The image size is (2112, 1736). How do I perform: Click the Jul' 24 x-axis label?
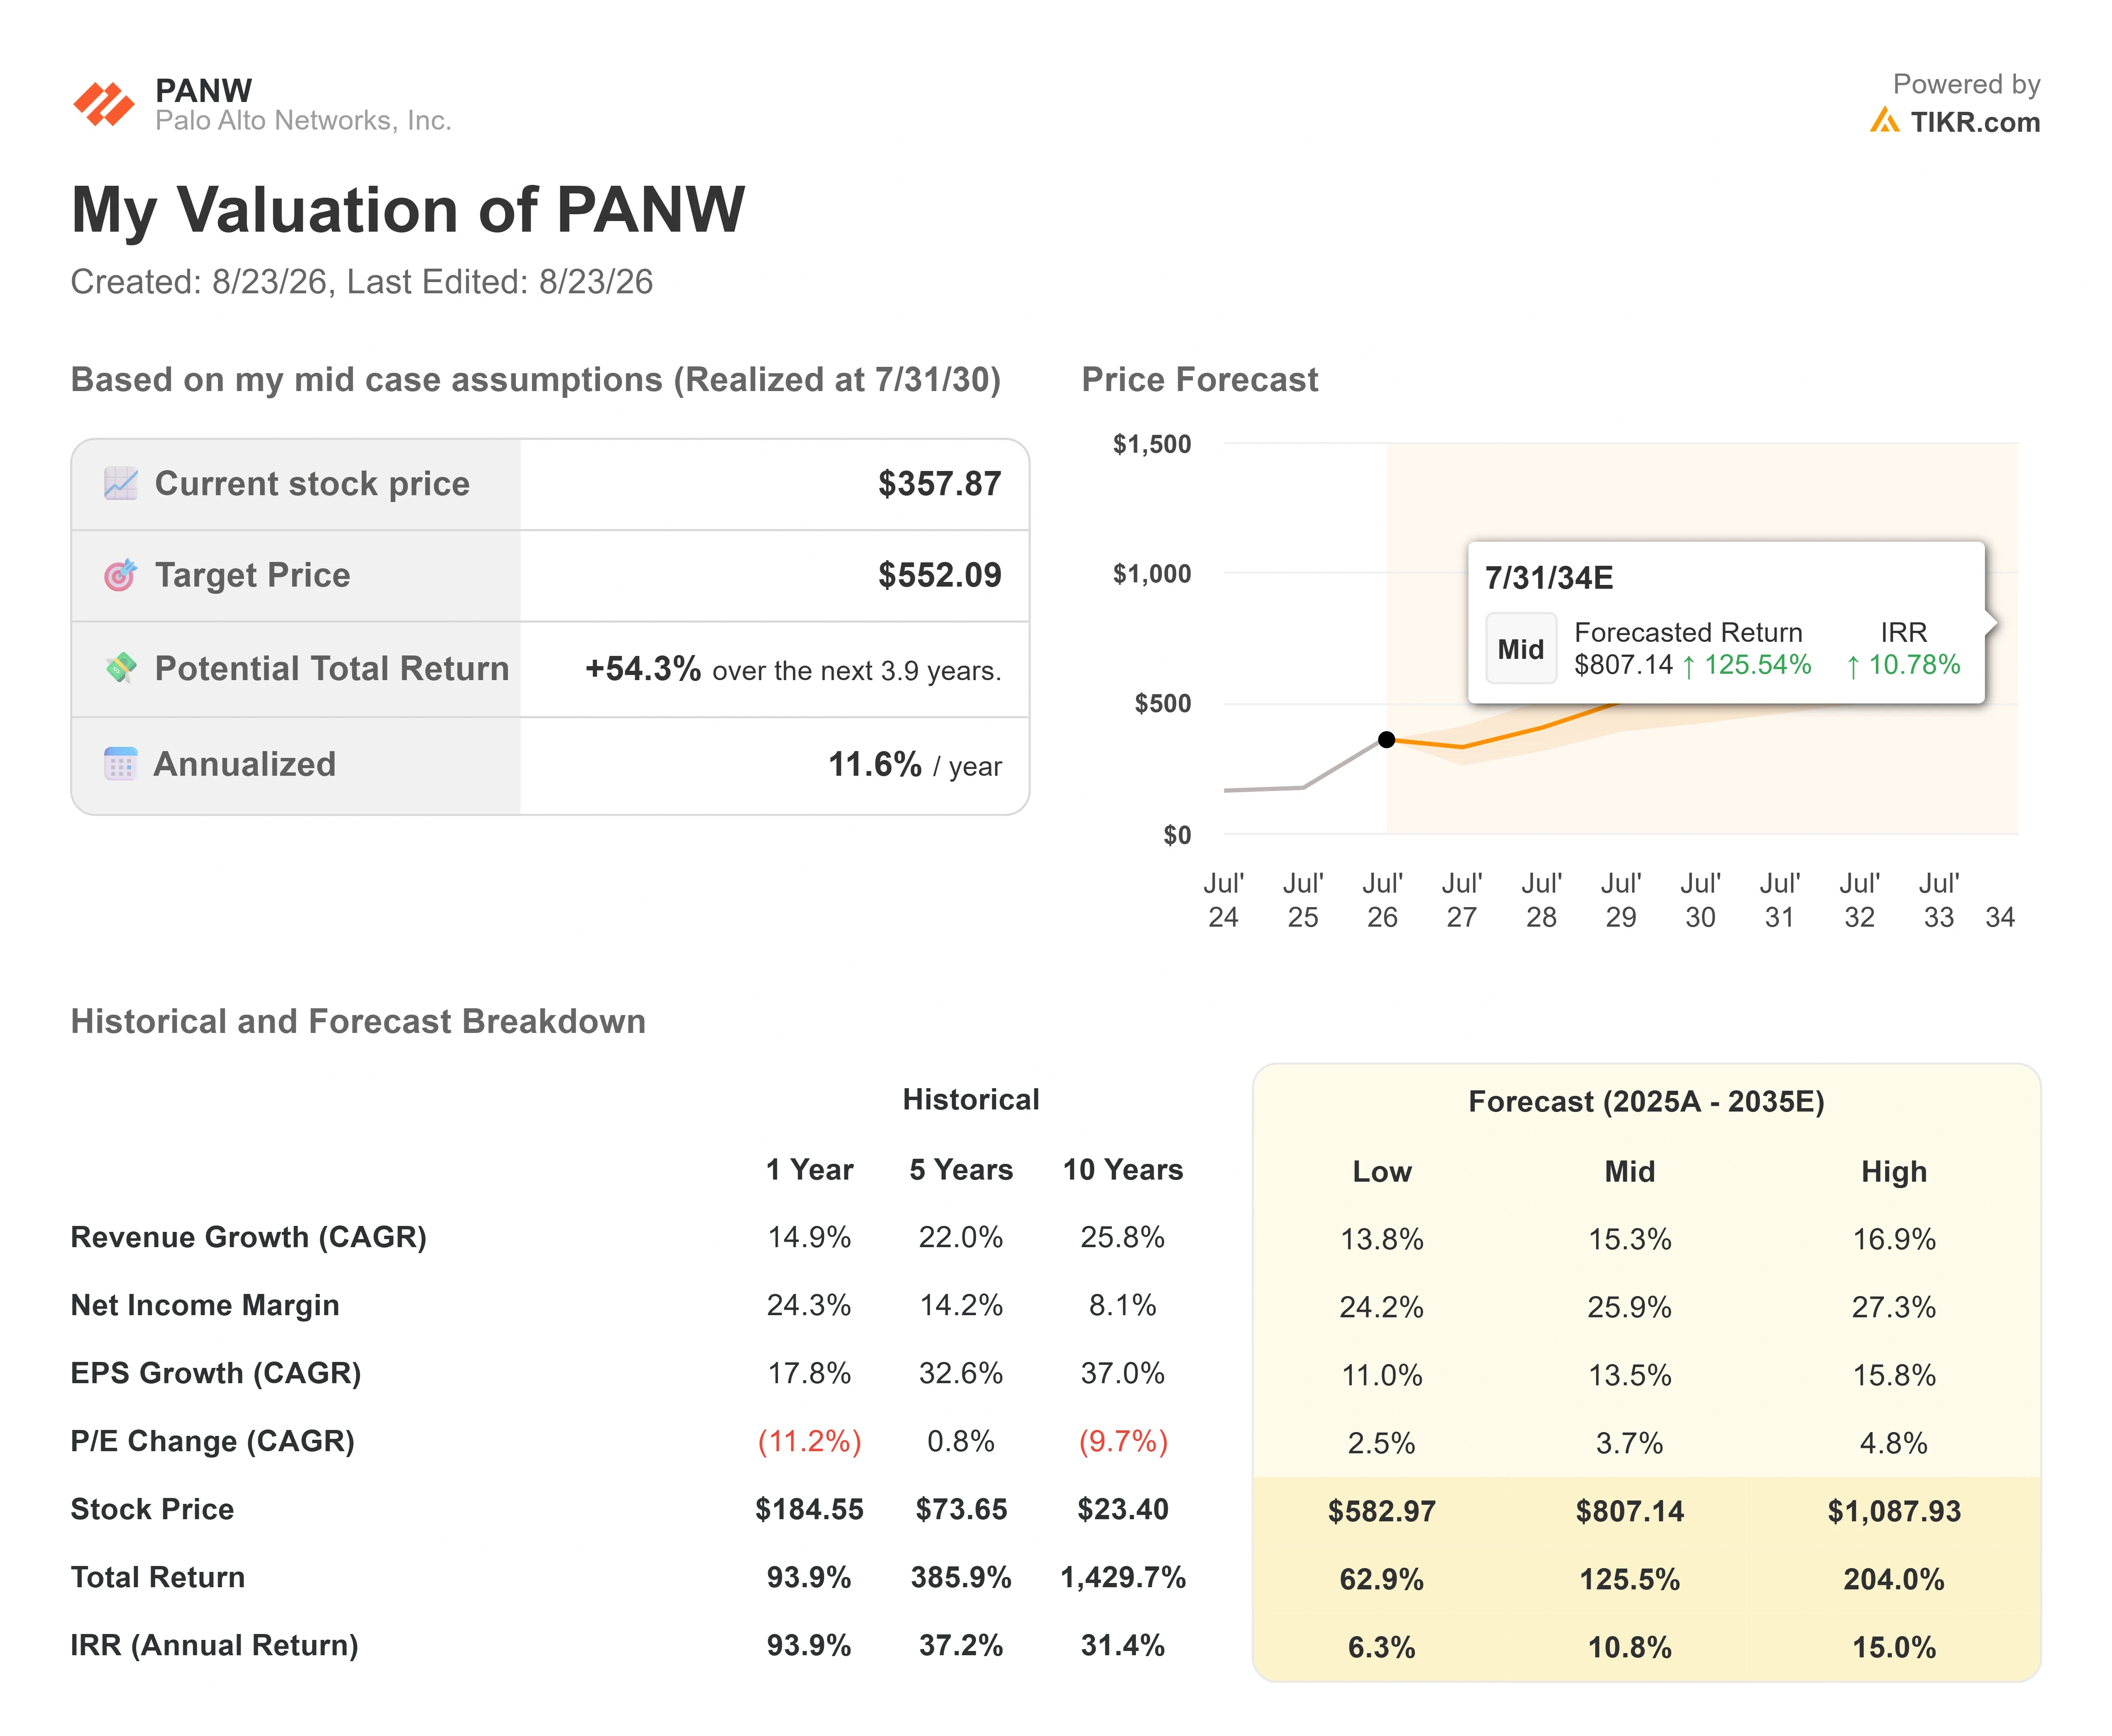[1223, 900]
